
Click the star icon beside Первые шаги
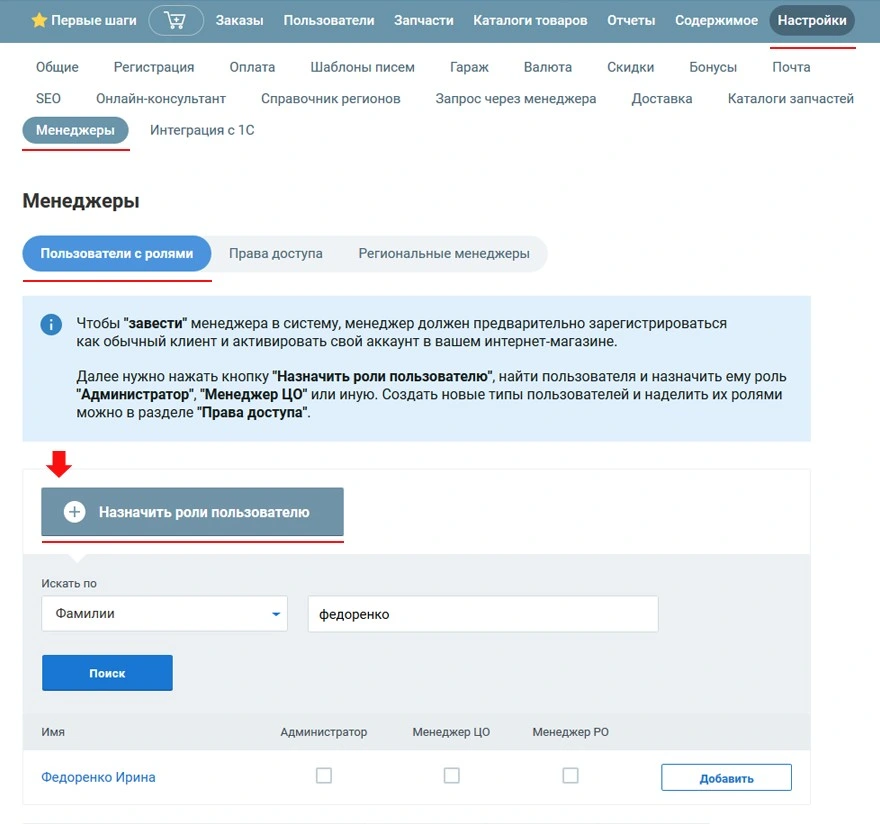(x=39, y=20)
